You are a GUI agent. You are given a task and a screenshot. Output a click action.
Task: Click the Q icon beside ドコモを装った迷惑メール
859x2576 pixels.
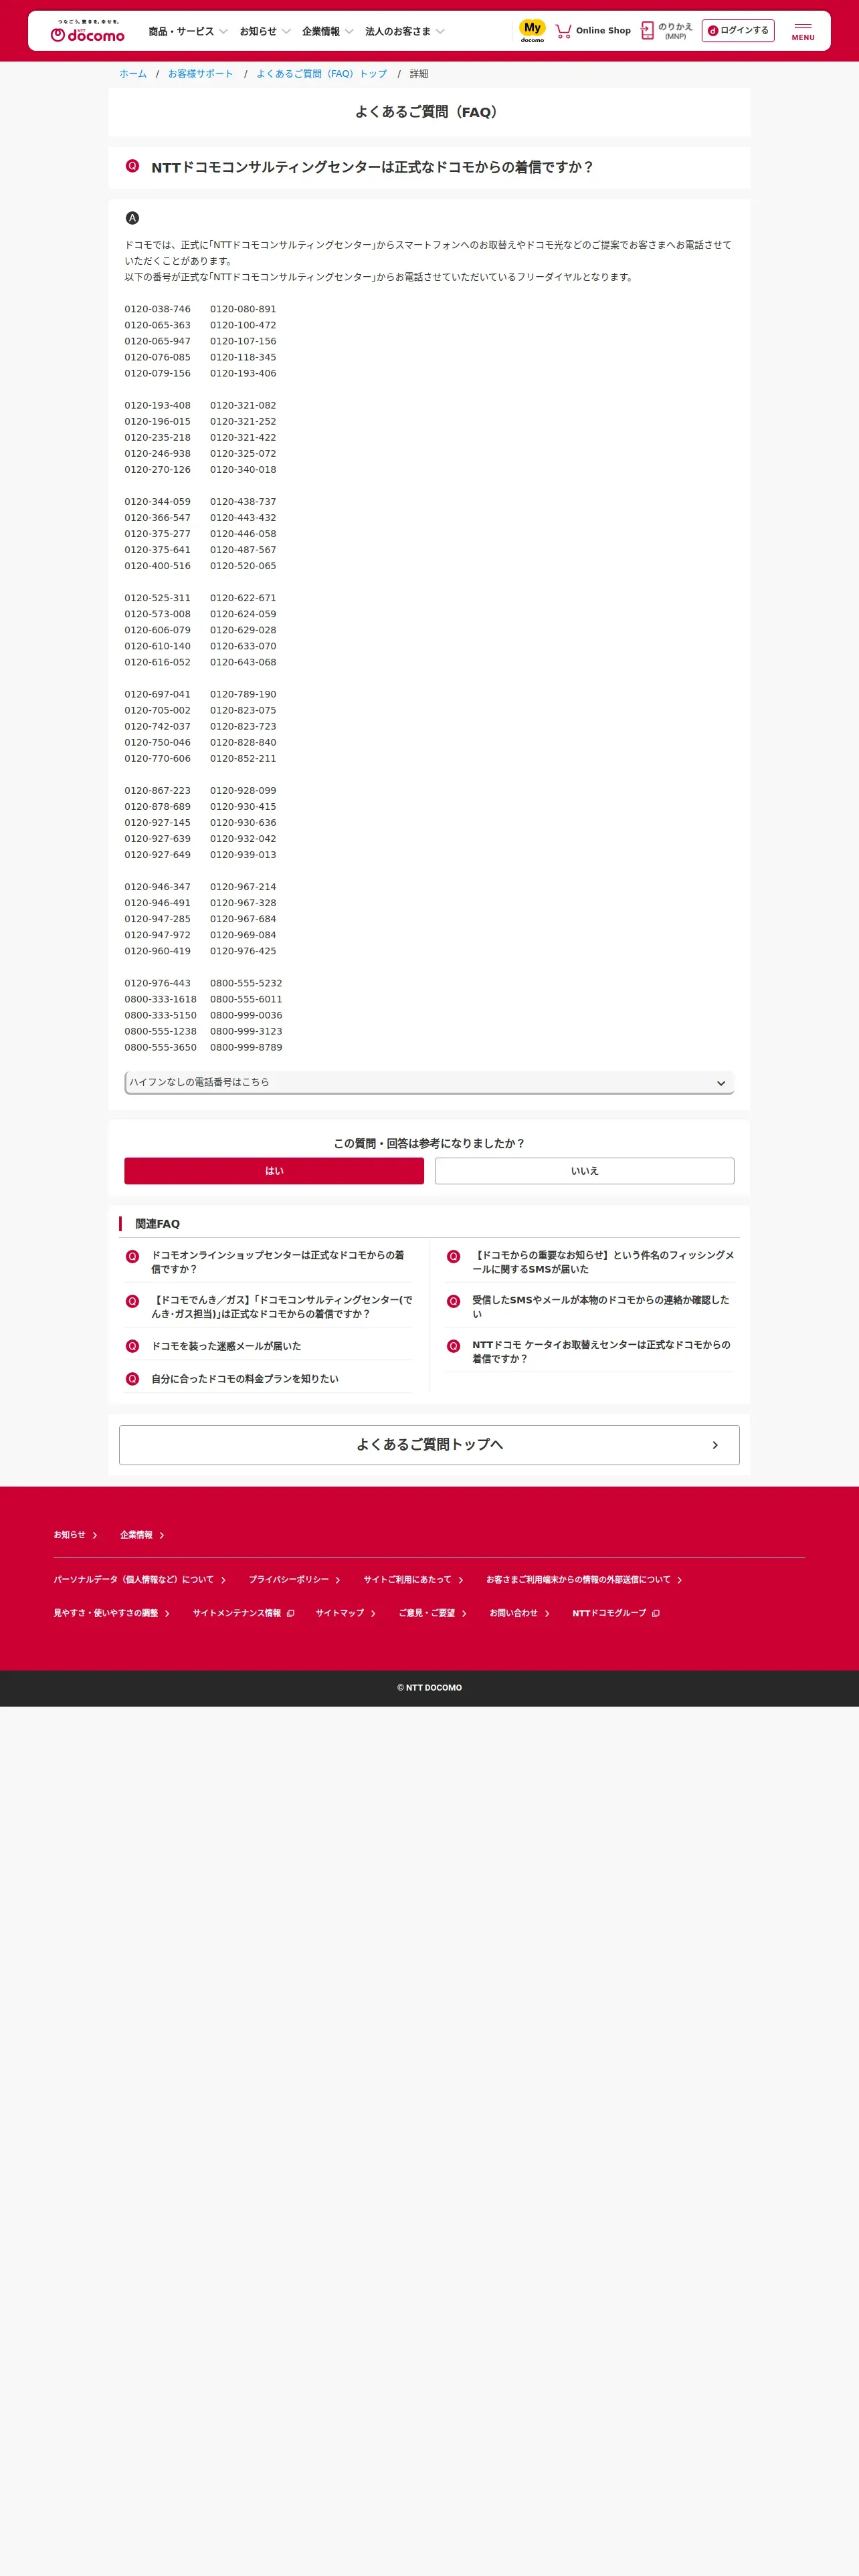[x=132, y=1346]
